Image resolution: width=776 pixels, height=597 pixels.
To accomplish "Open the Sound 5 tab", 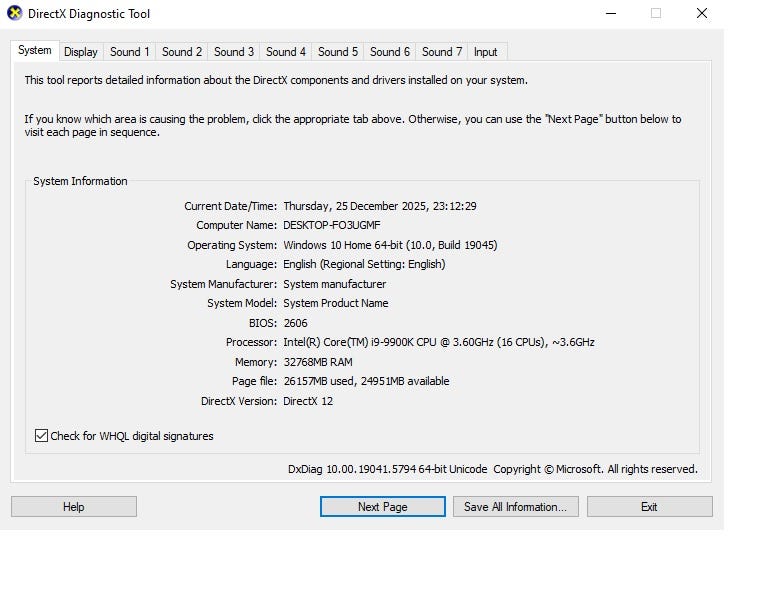I will coord(338,52).
